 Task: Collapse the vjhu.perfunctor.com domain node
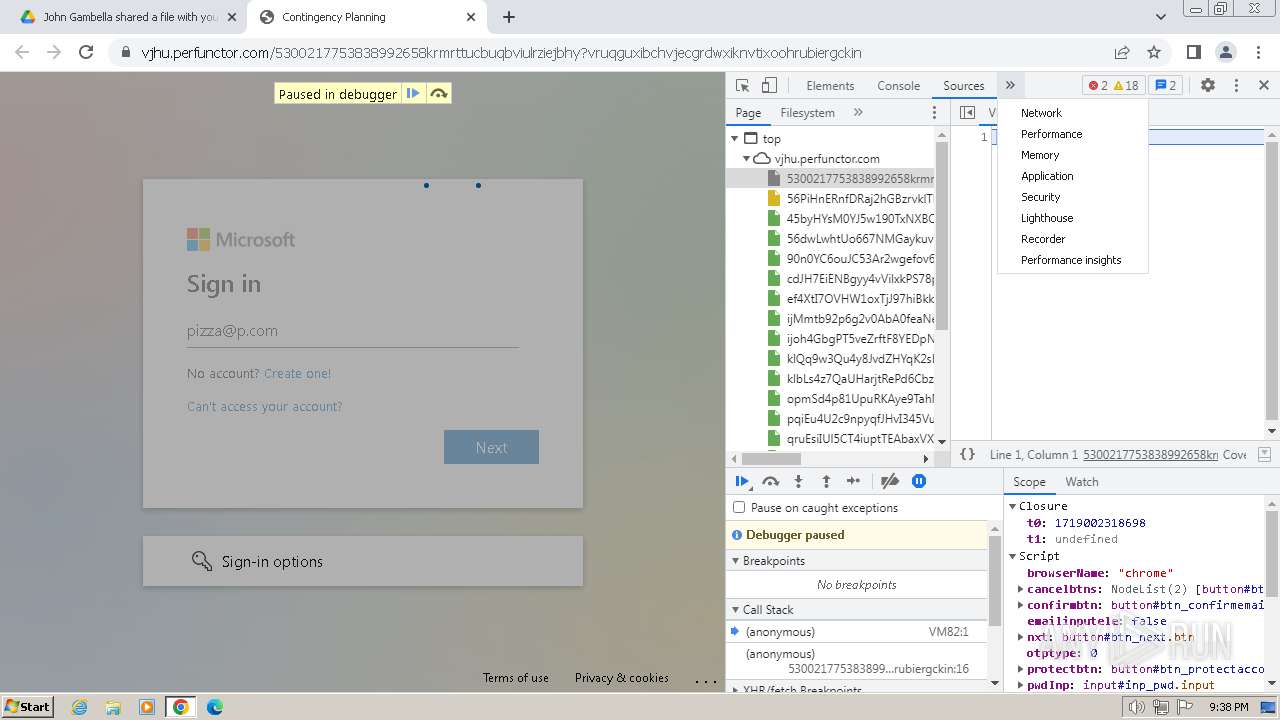(746, 158)
